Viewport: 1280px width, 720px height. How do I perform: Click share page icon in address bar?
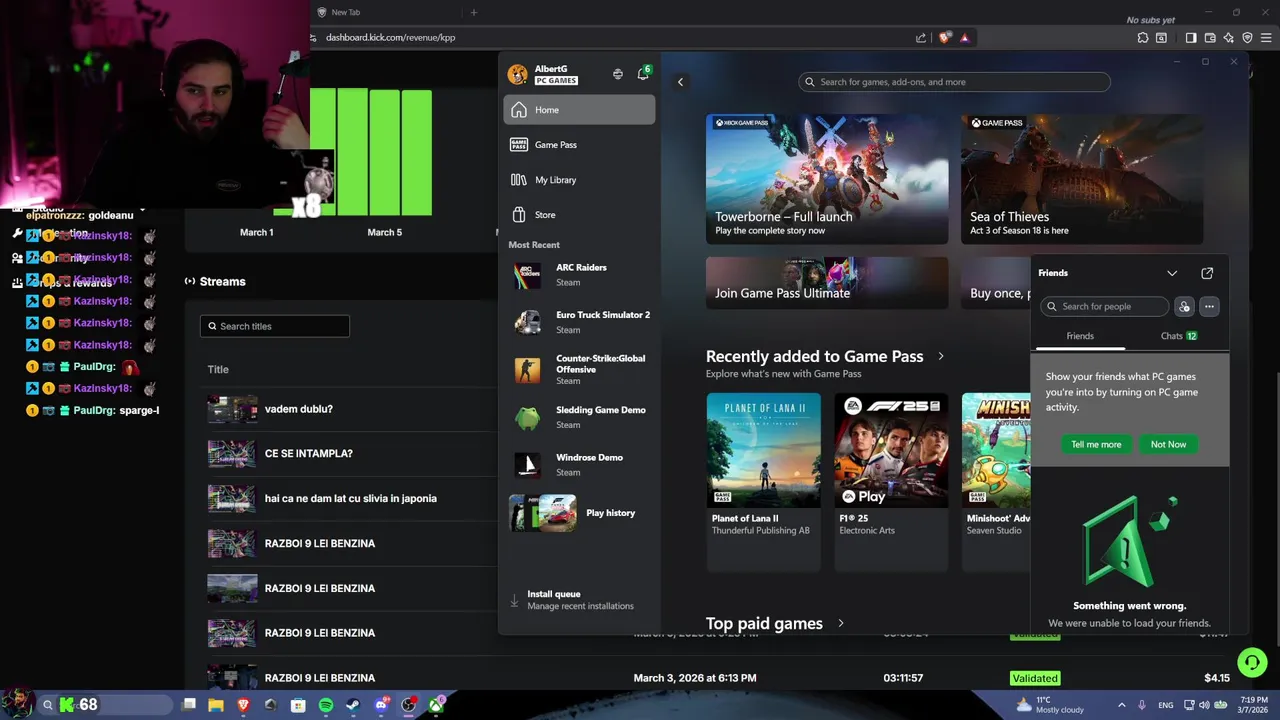pyautogui.click(x=921, y=38)
